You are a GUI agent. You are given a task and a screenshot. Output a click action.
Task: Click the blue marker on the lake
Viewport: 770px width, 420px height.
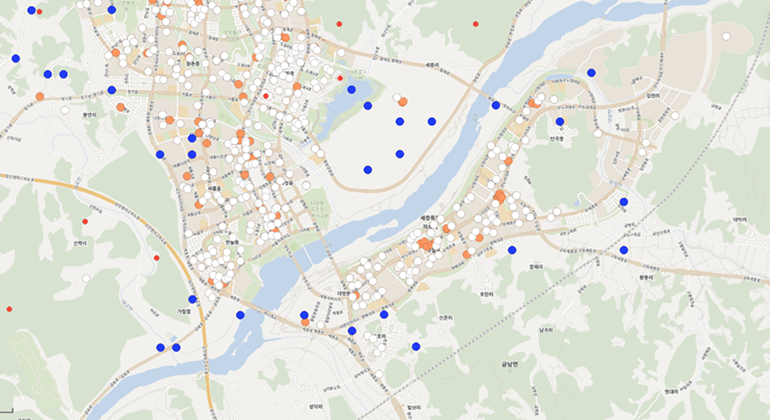(351, 89)
